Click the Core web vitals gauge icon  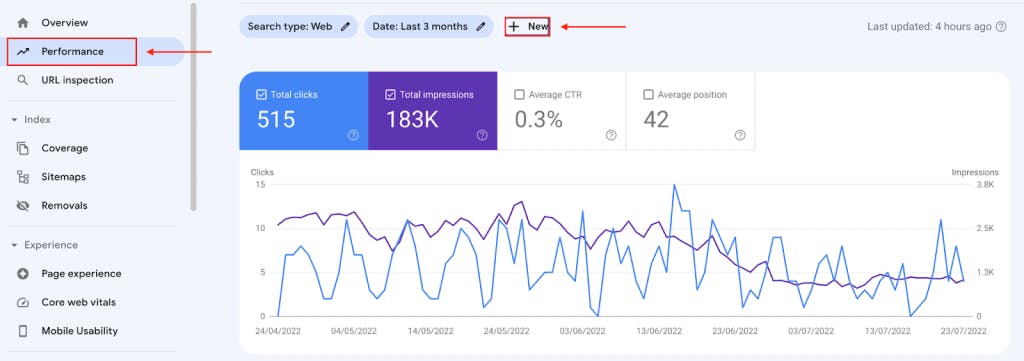(x=23, y=302)
